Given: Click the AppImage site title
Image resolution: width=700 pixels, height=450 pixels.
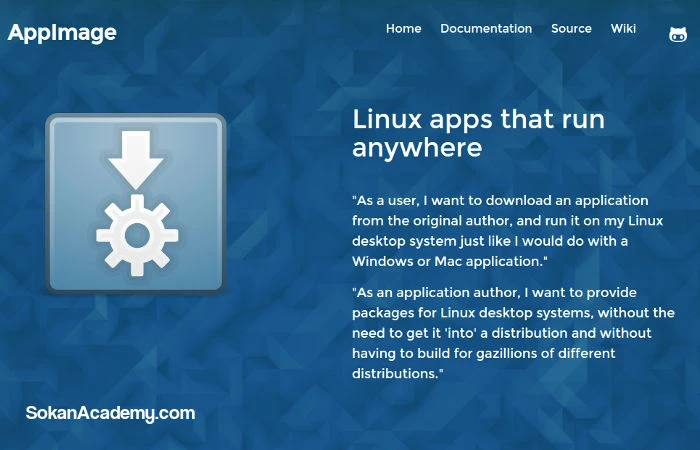Looking at the screenshot, I should click(62, 33).
